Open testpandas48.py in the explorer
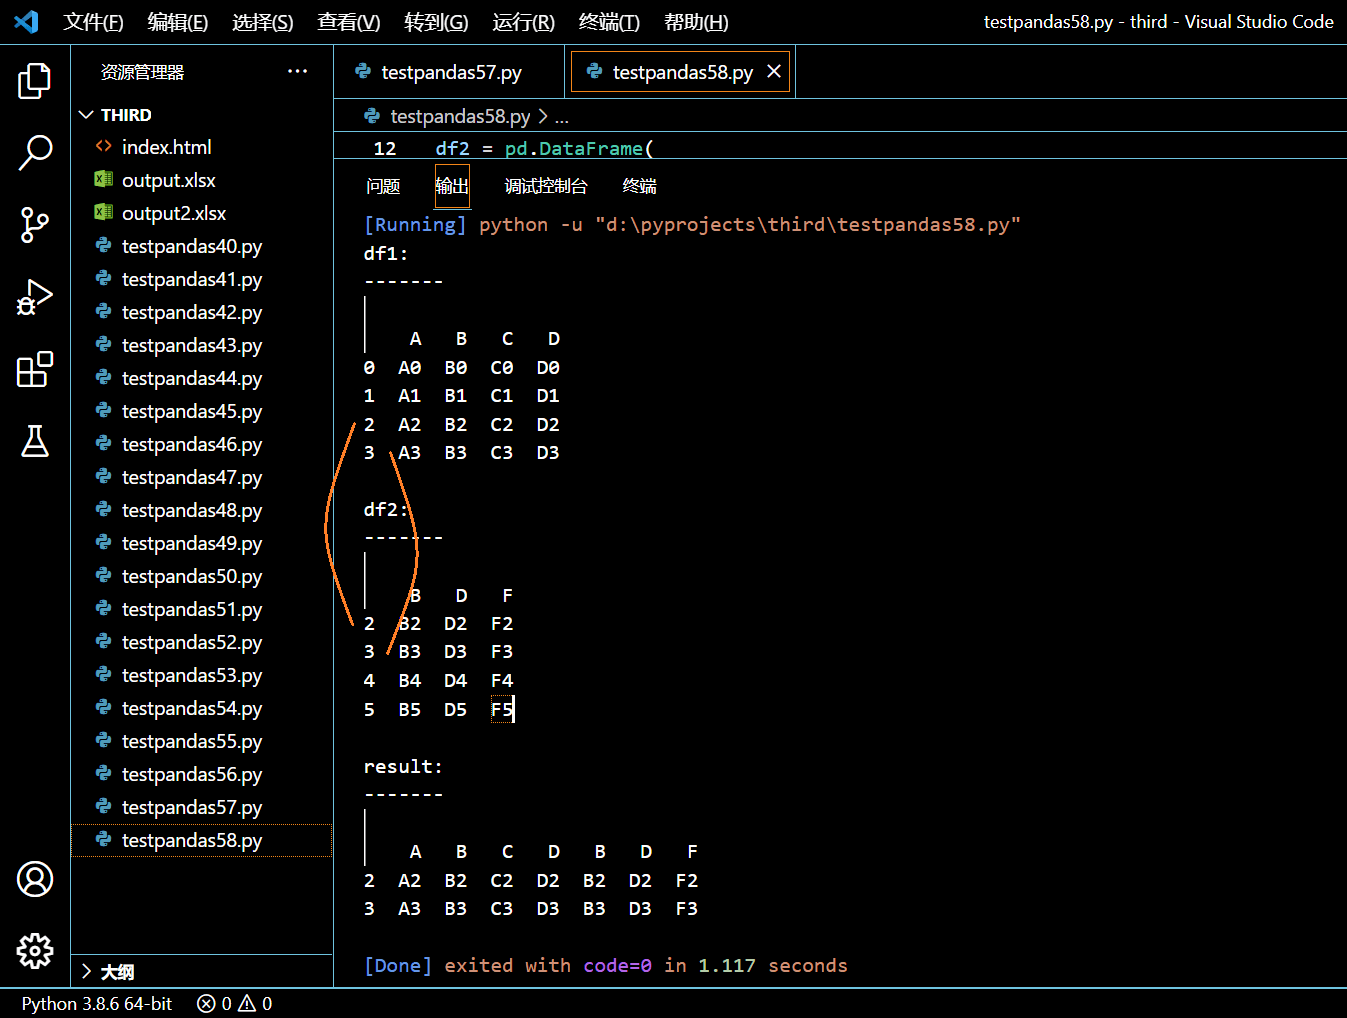 [x=202, y=510]
